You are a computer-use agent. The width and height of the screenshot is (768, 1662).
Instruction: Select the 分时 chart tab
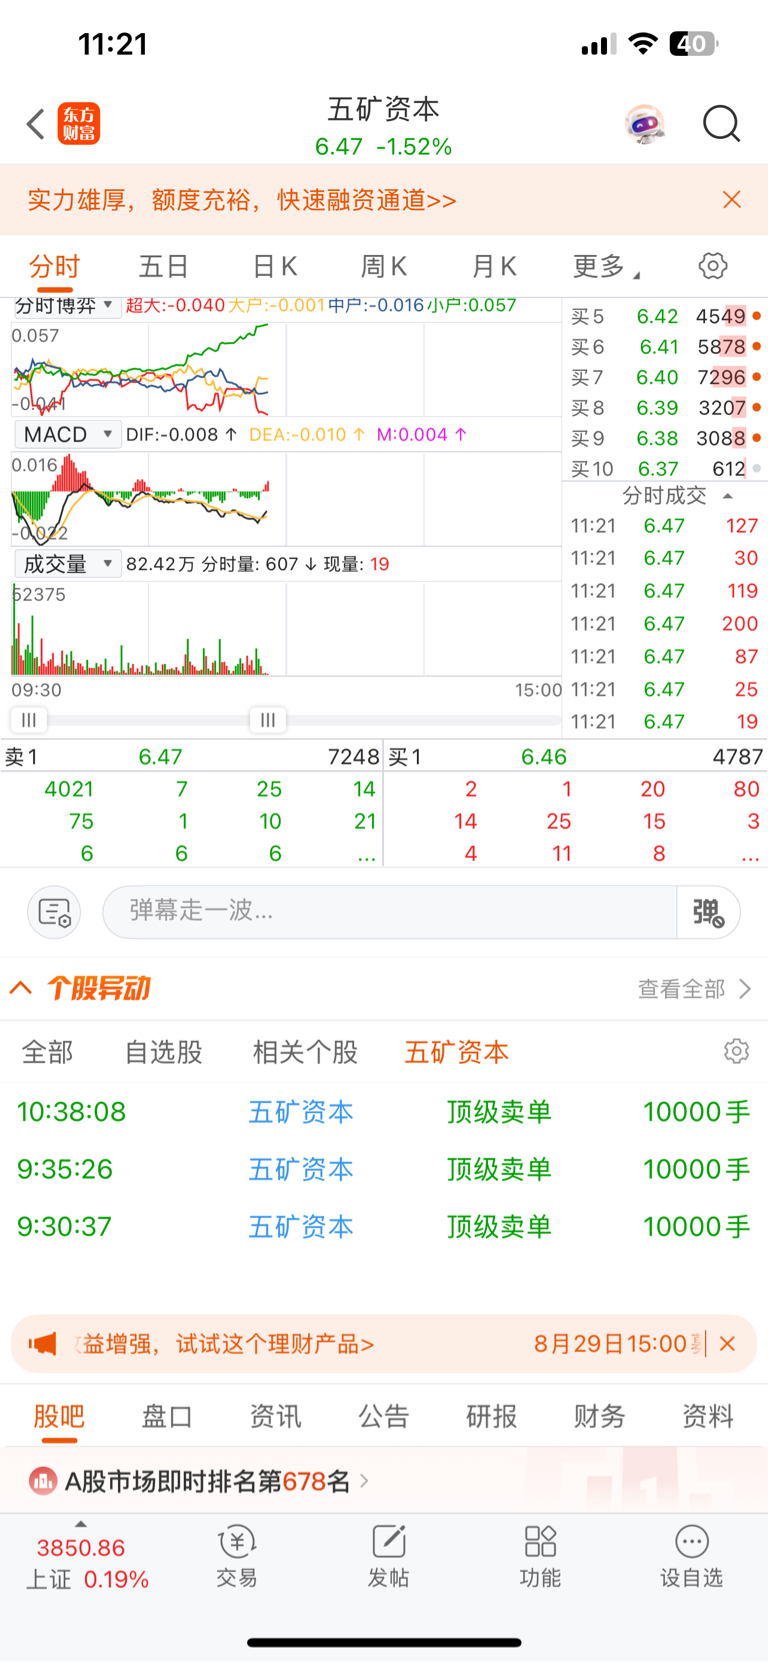[x=54, y=266]
